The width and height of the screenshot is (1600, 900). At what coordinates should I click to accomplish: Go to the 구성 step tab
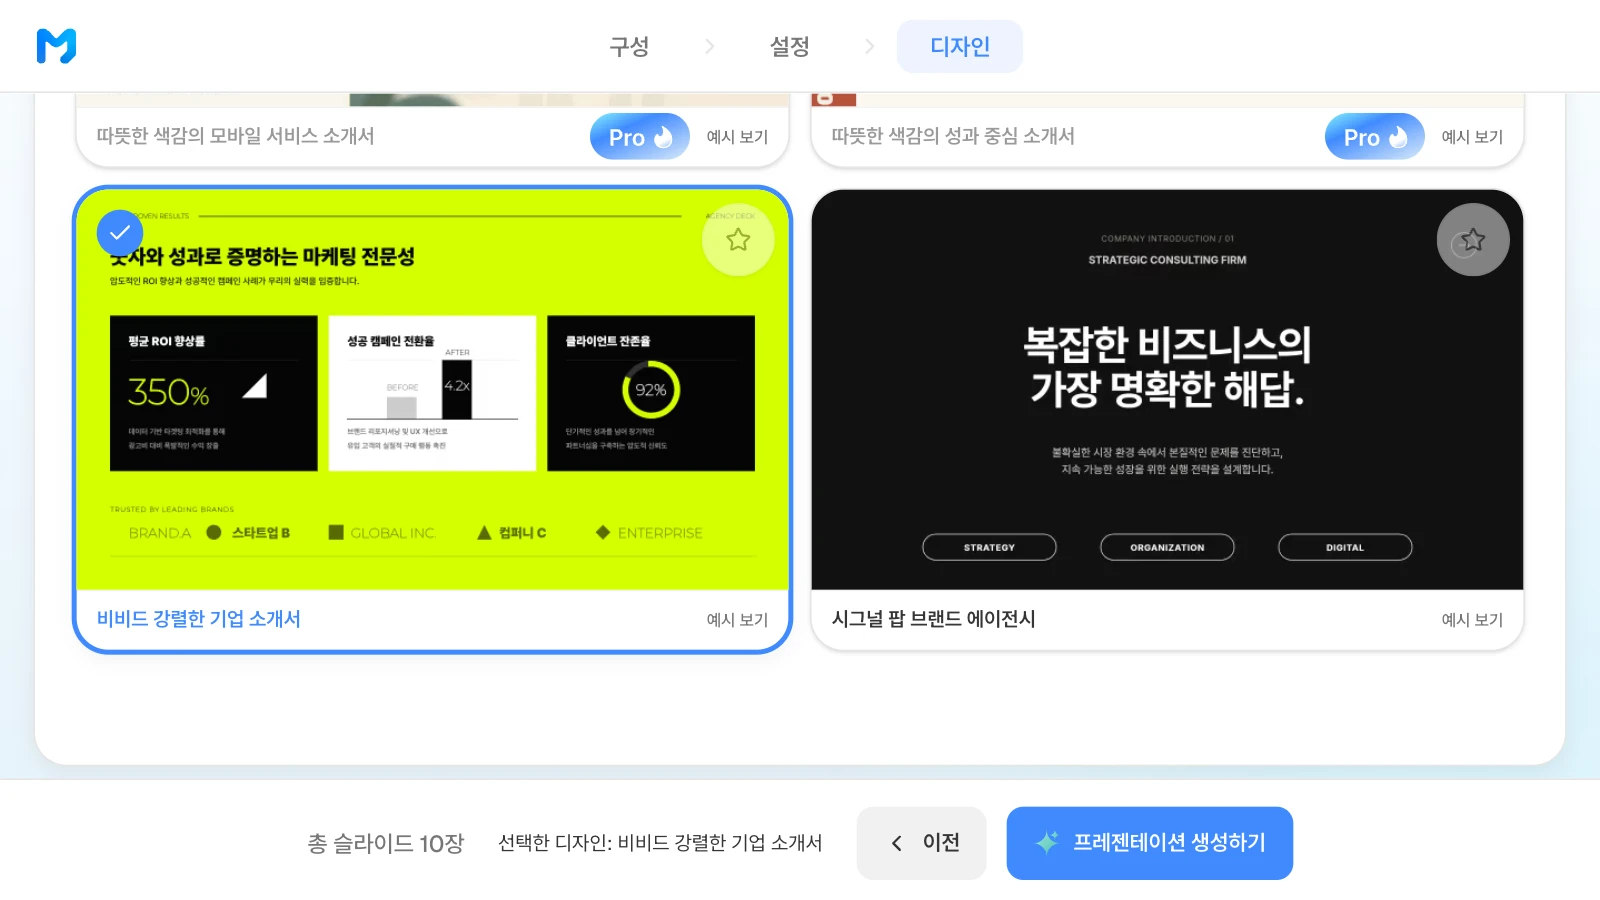pos(629,46)
